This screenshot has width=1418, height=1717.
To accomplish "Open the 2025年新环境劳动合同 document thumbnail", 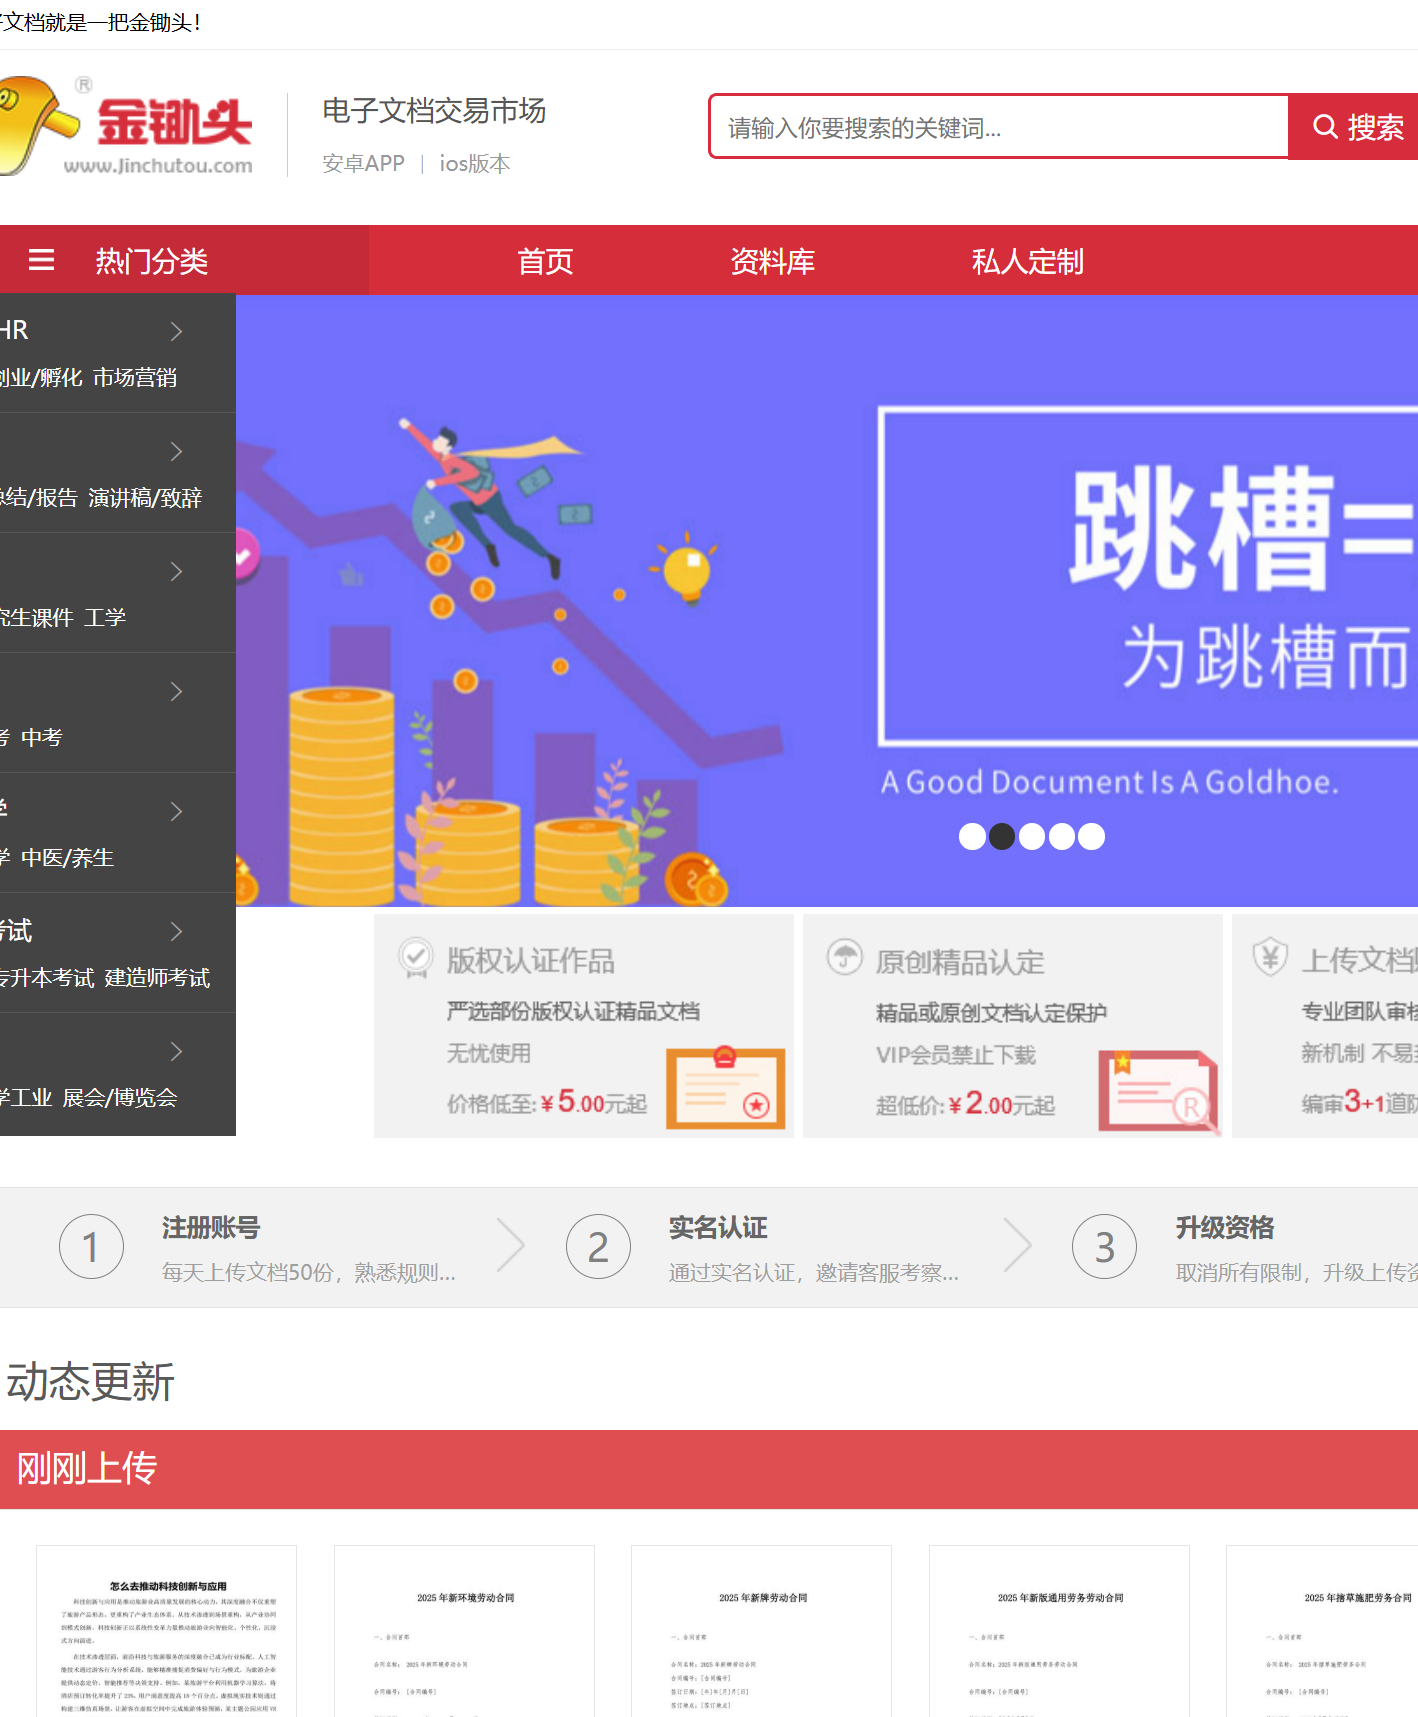I will pos(464,1631).
